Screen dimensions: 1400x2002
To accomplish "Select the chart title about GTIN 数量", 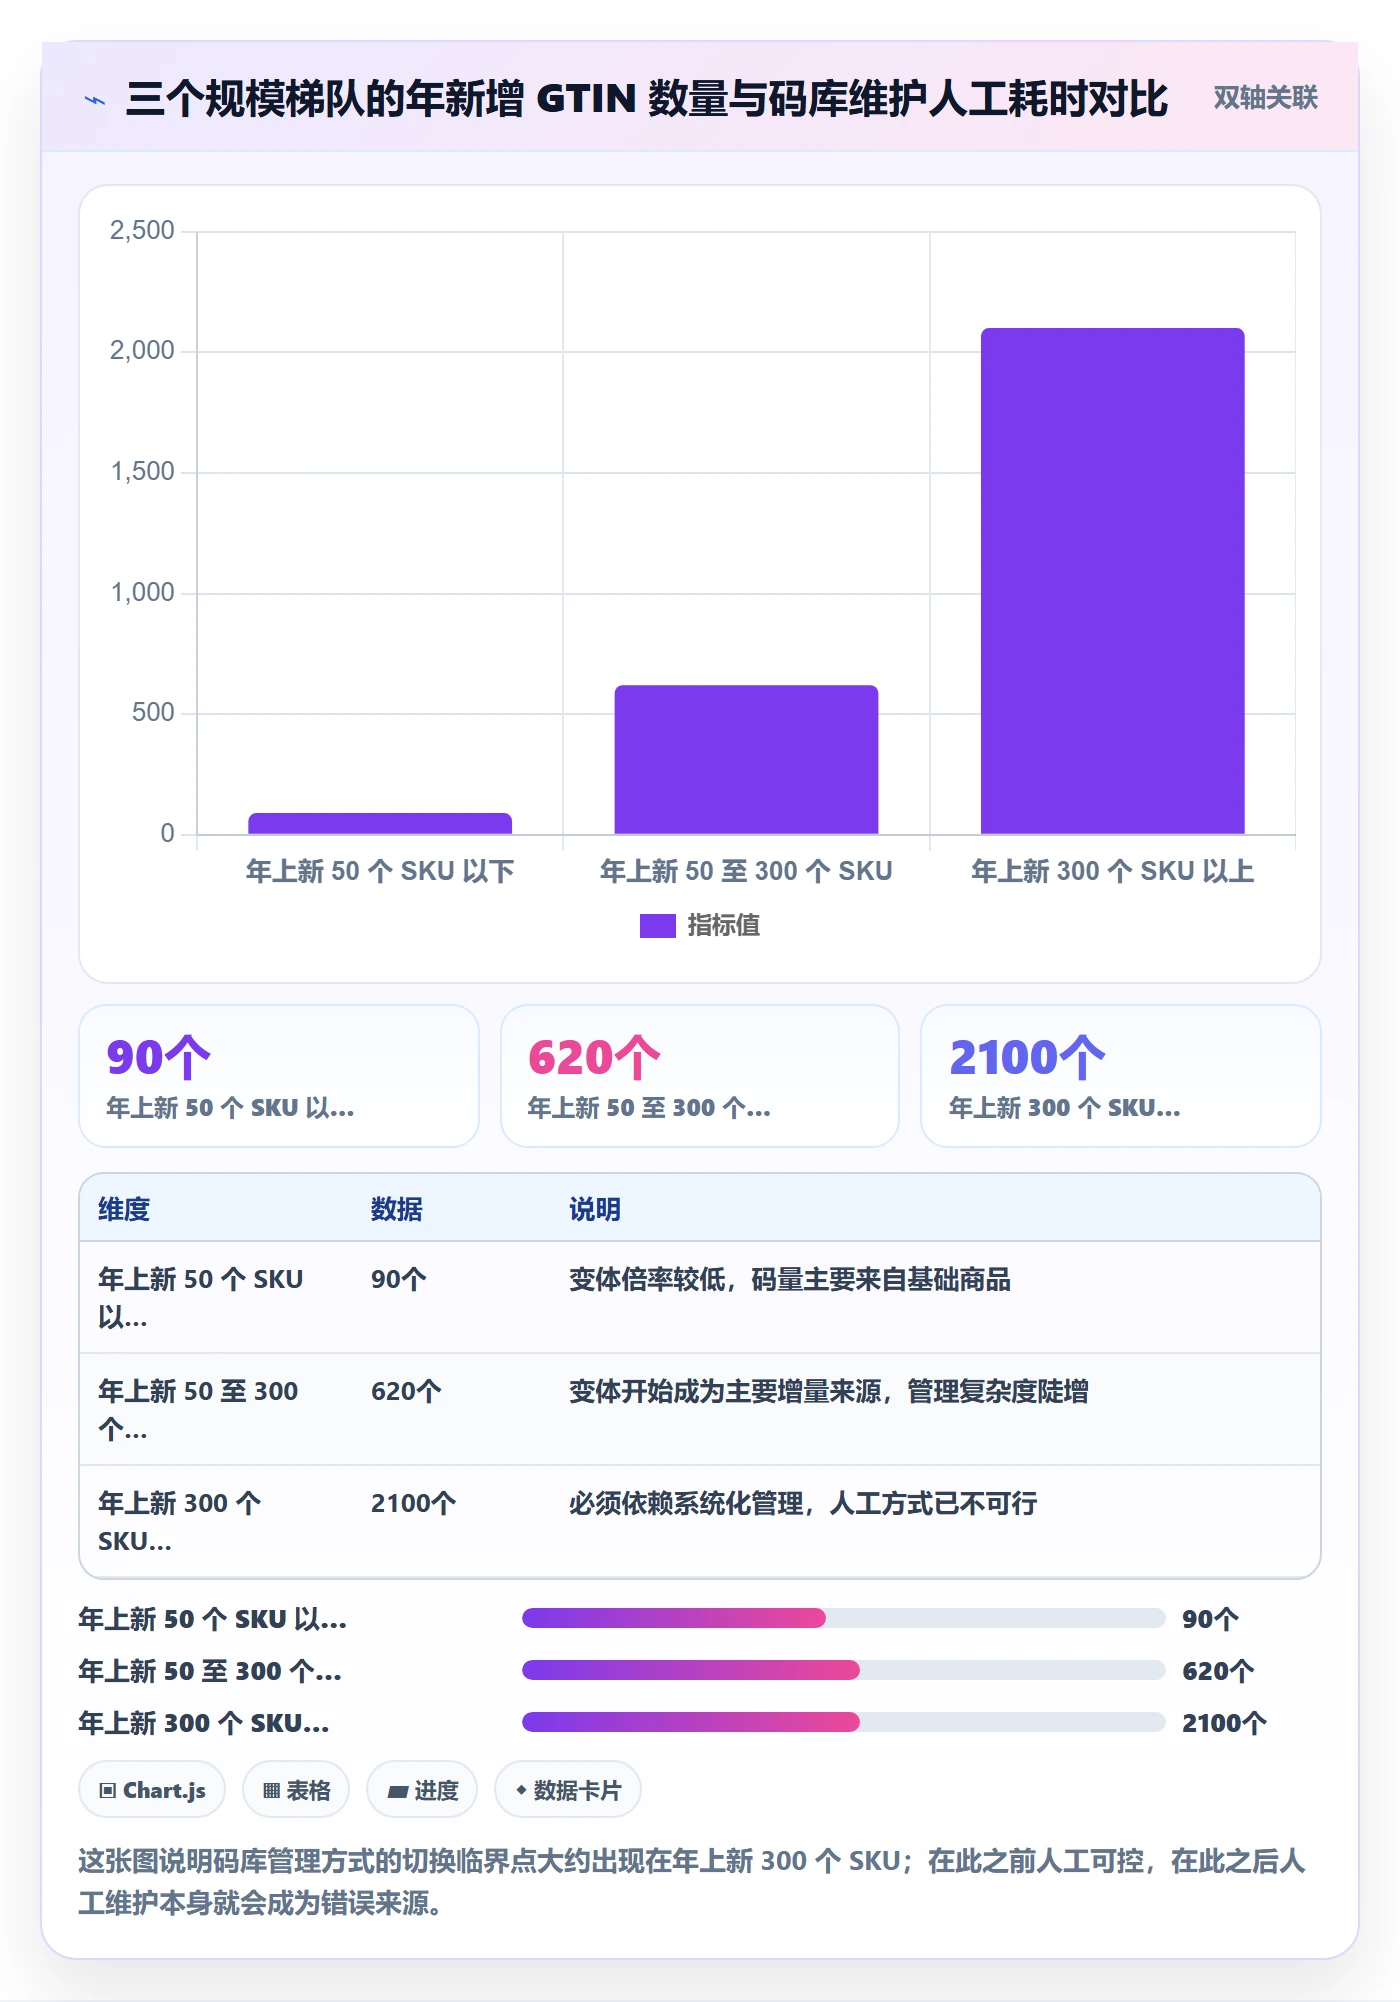I will 647,99.
